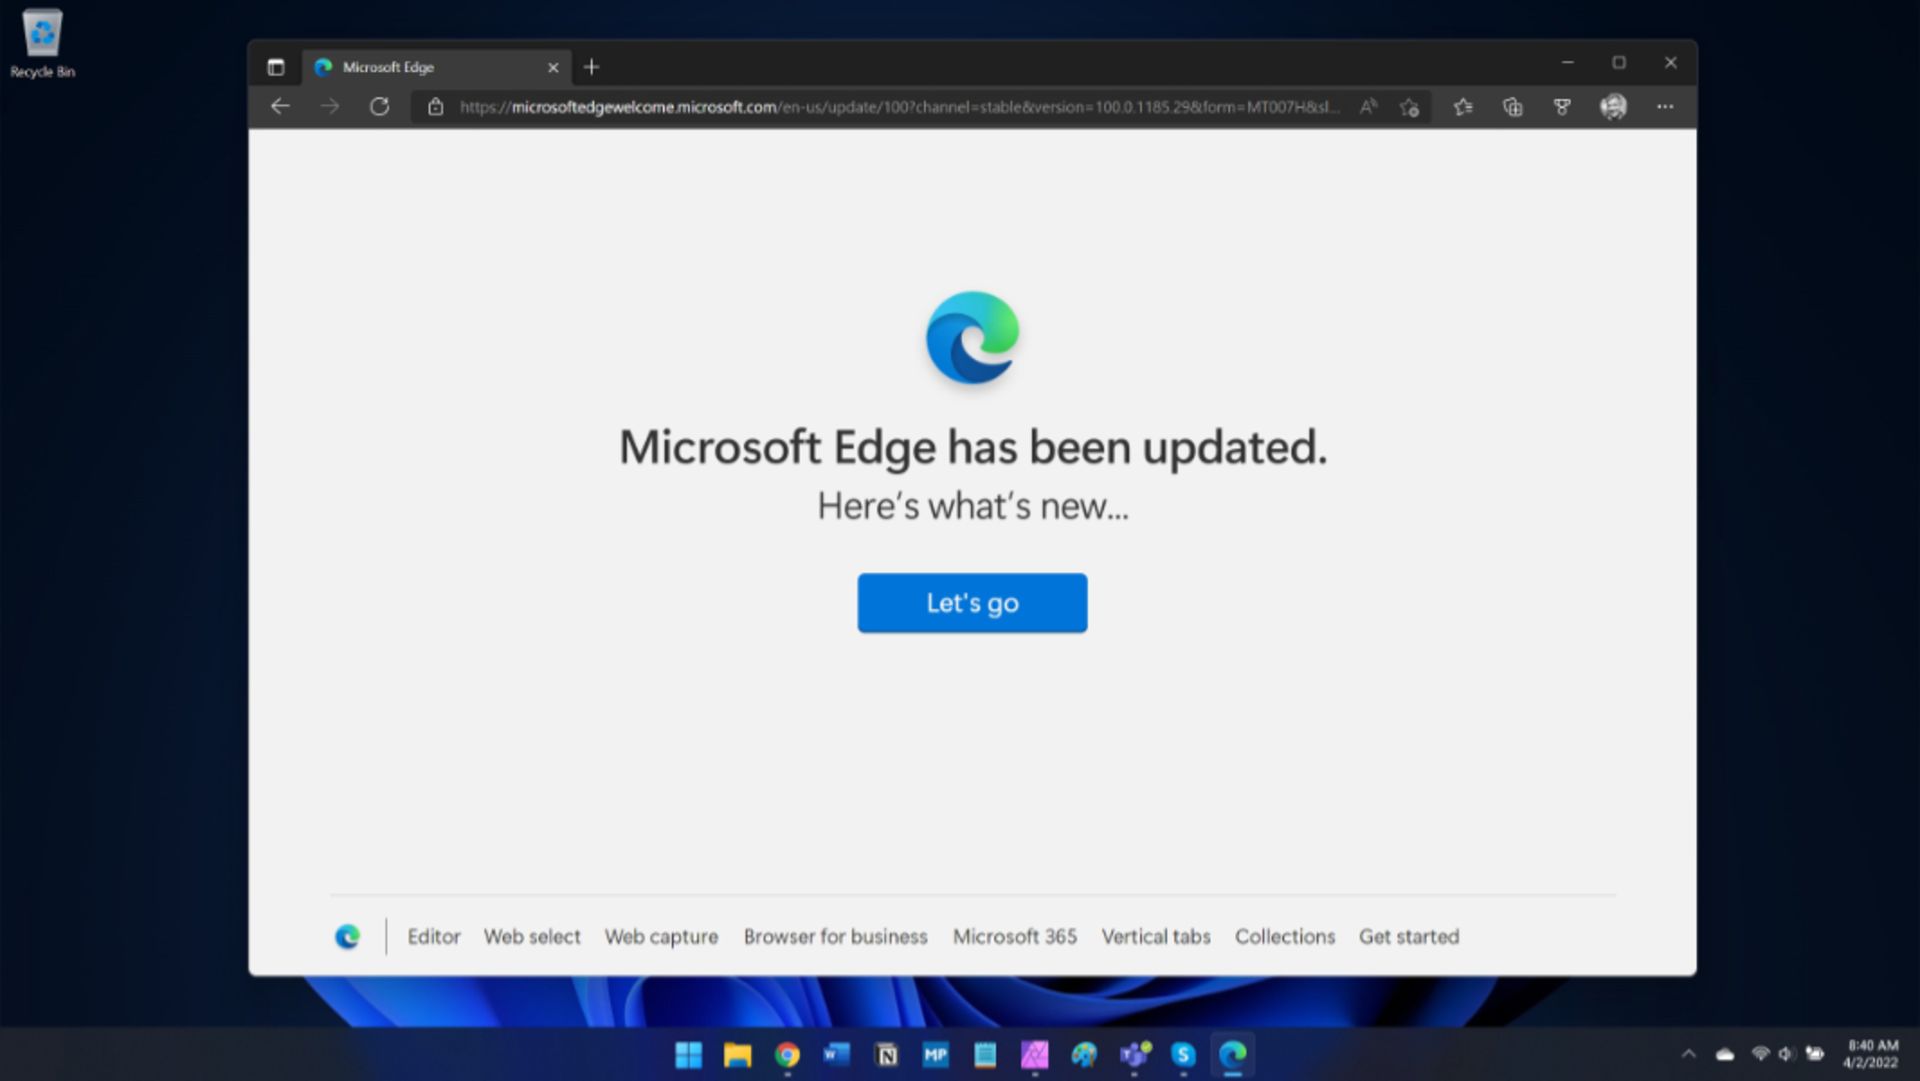Open Browser for business section
Viewport: 1920px width, 1081px height.
click(835, 937)
